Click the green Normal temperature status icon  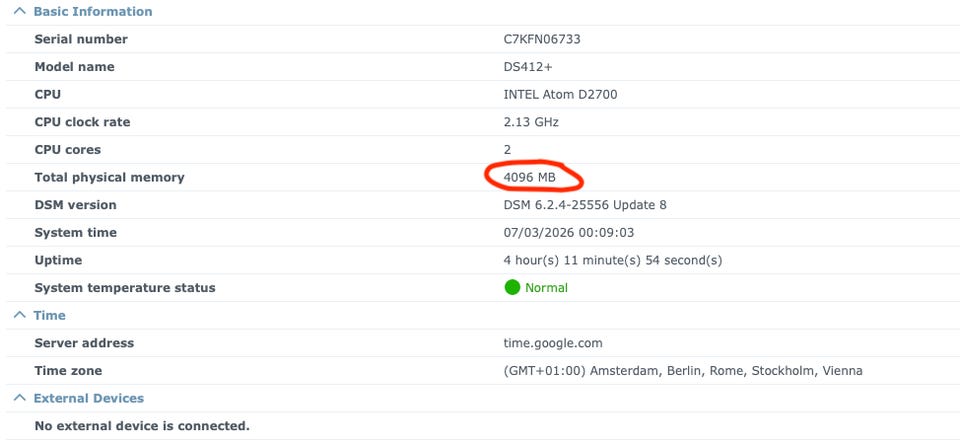pos(512,288)
